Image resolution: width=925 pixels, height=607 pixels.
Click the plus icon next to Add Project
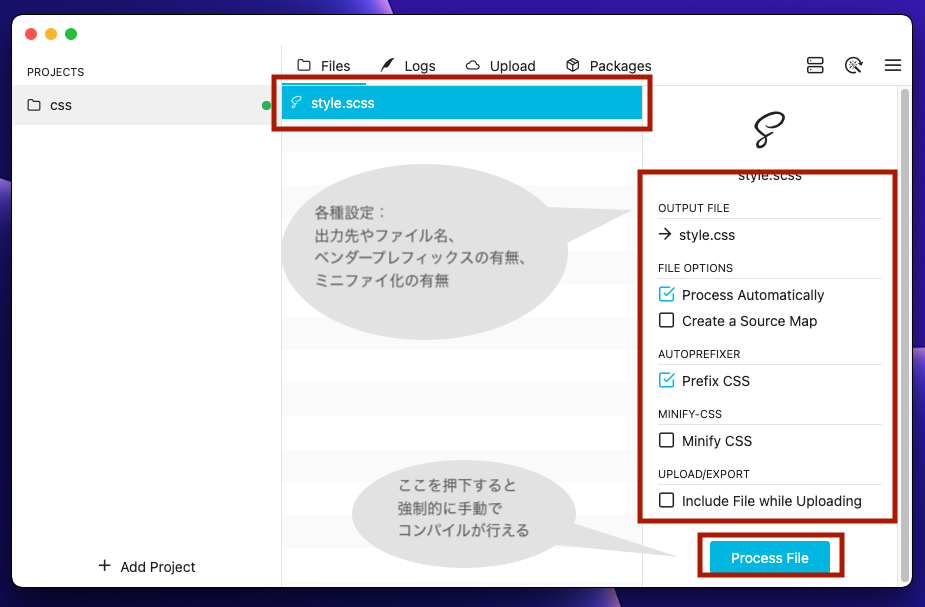tap(105, 566)
